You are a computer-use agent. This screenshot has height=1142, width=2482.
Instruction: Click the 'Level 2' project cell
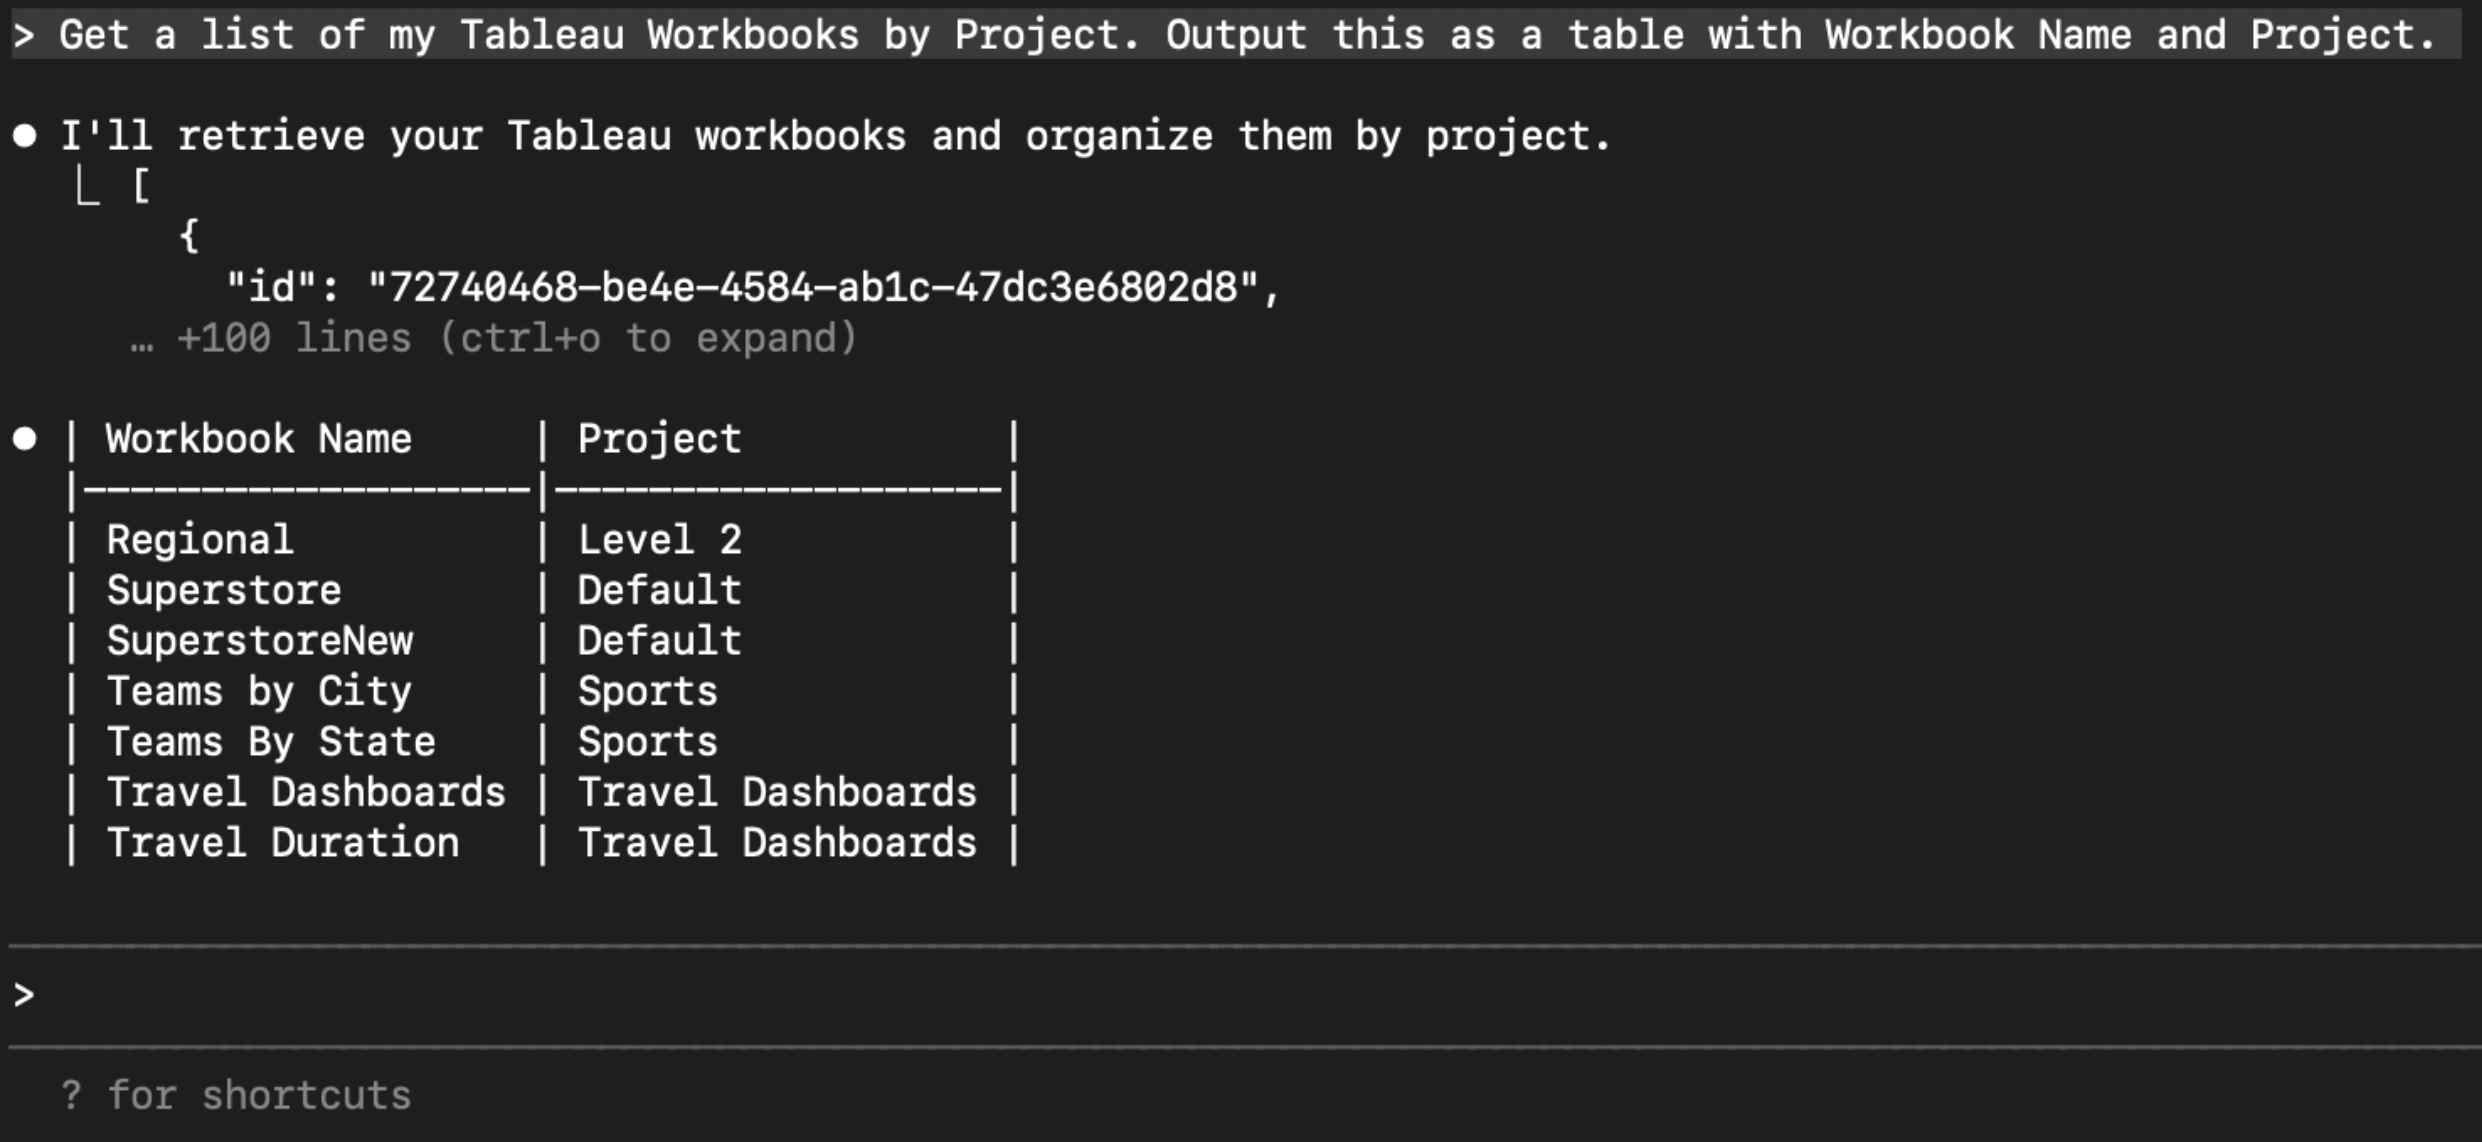pos(659,540)
